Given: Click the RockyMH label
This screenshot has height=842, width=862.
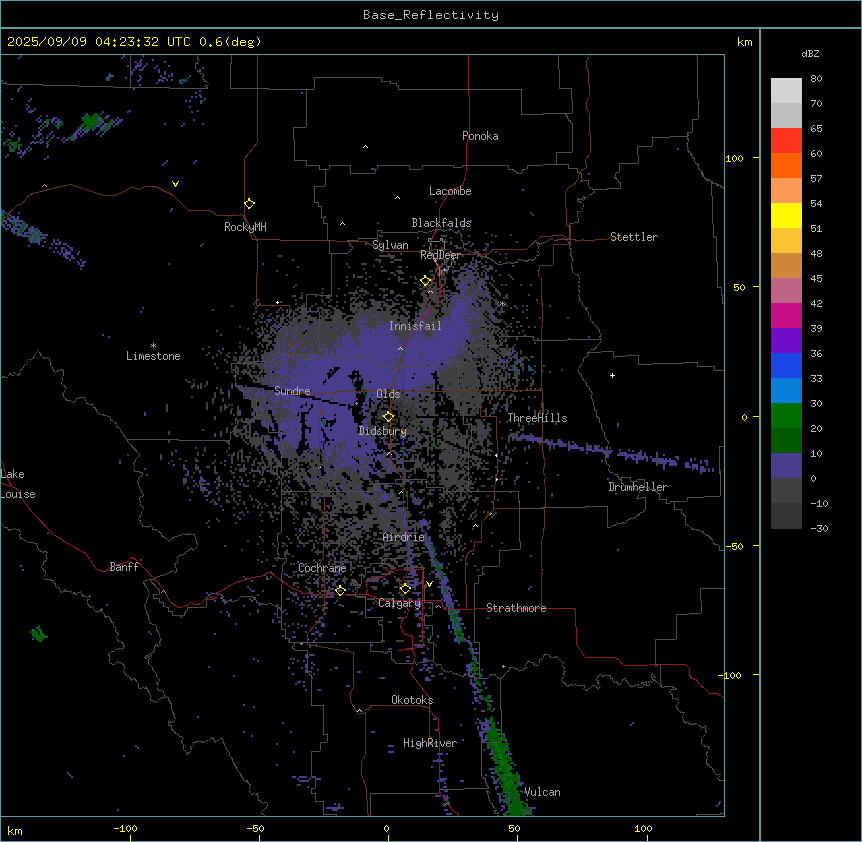Looking at the screenshot, I should [x=245, y=227].
